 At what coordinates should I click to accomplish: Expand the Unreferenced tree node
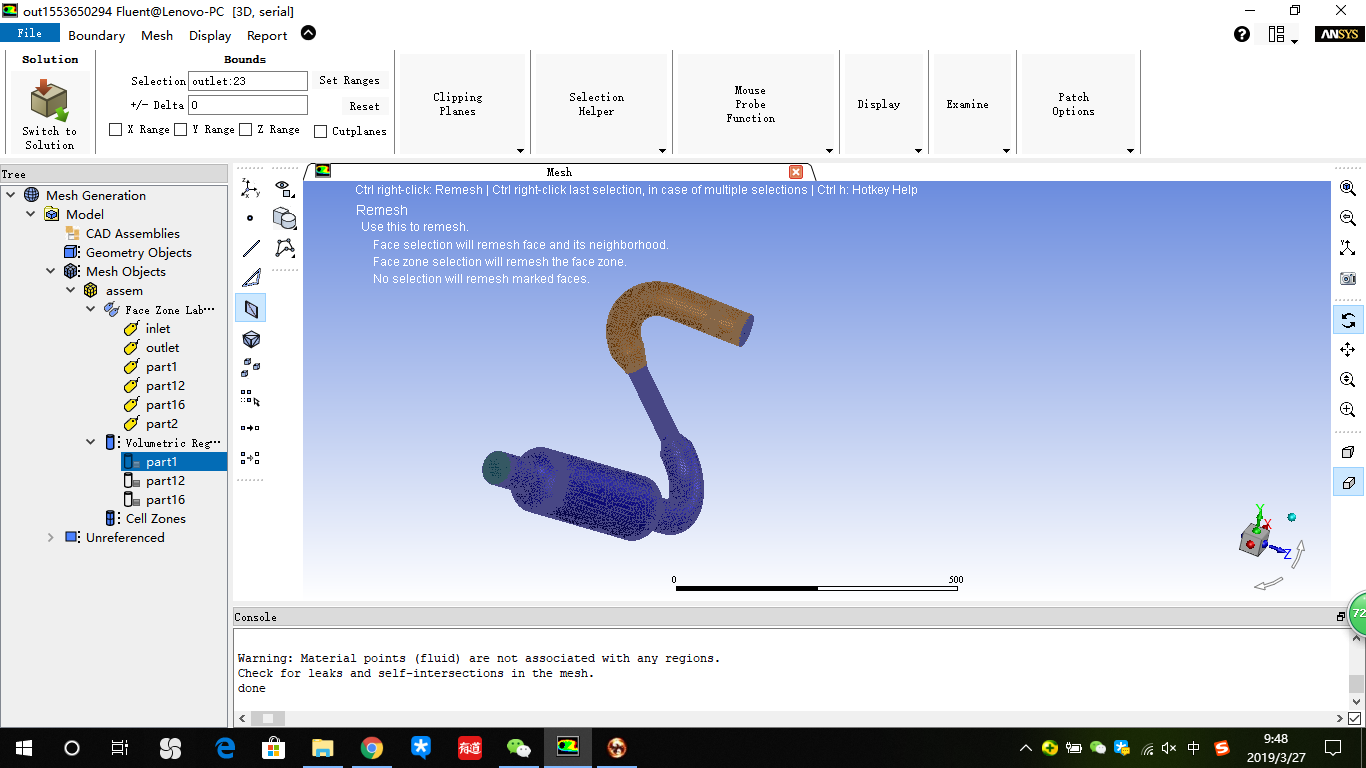point(50,537)
